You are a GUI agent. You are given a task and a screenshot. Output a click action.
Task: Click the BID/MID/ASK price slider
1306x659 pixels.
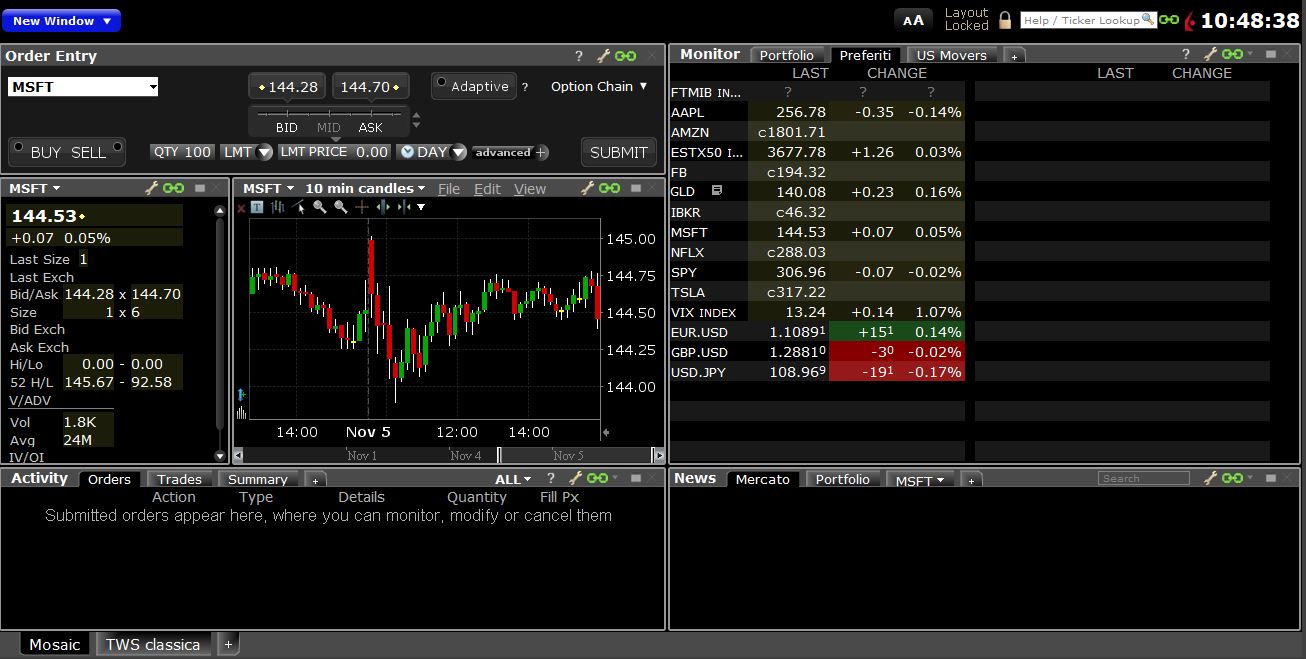pos(329,120)
